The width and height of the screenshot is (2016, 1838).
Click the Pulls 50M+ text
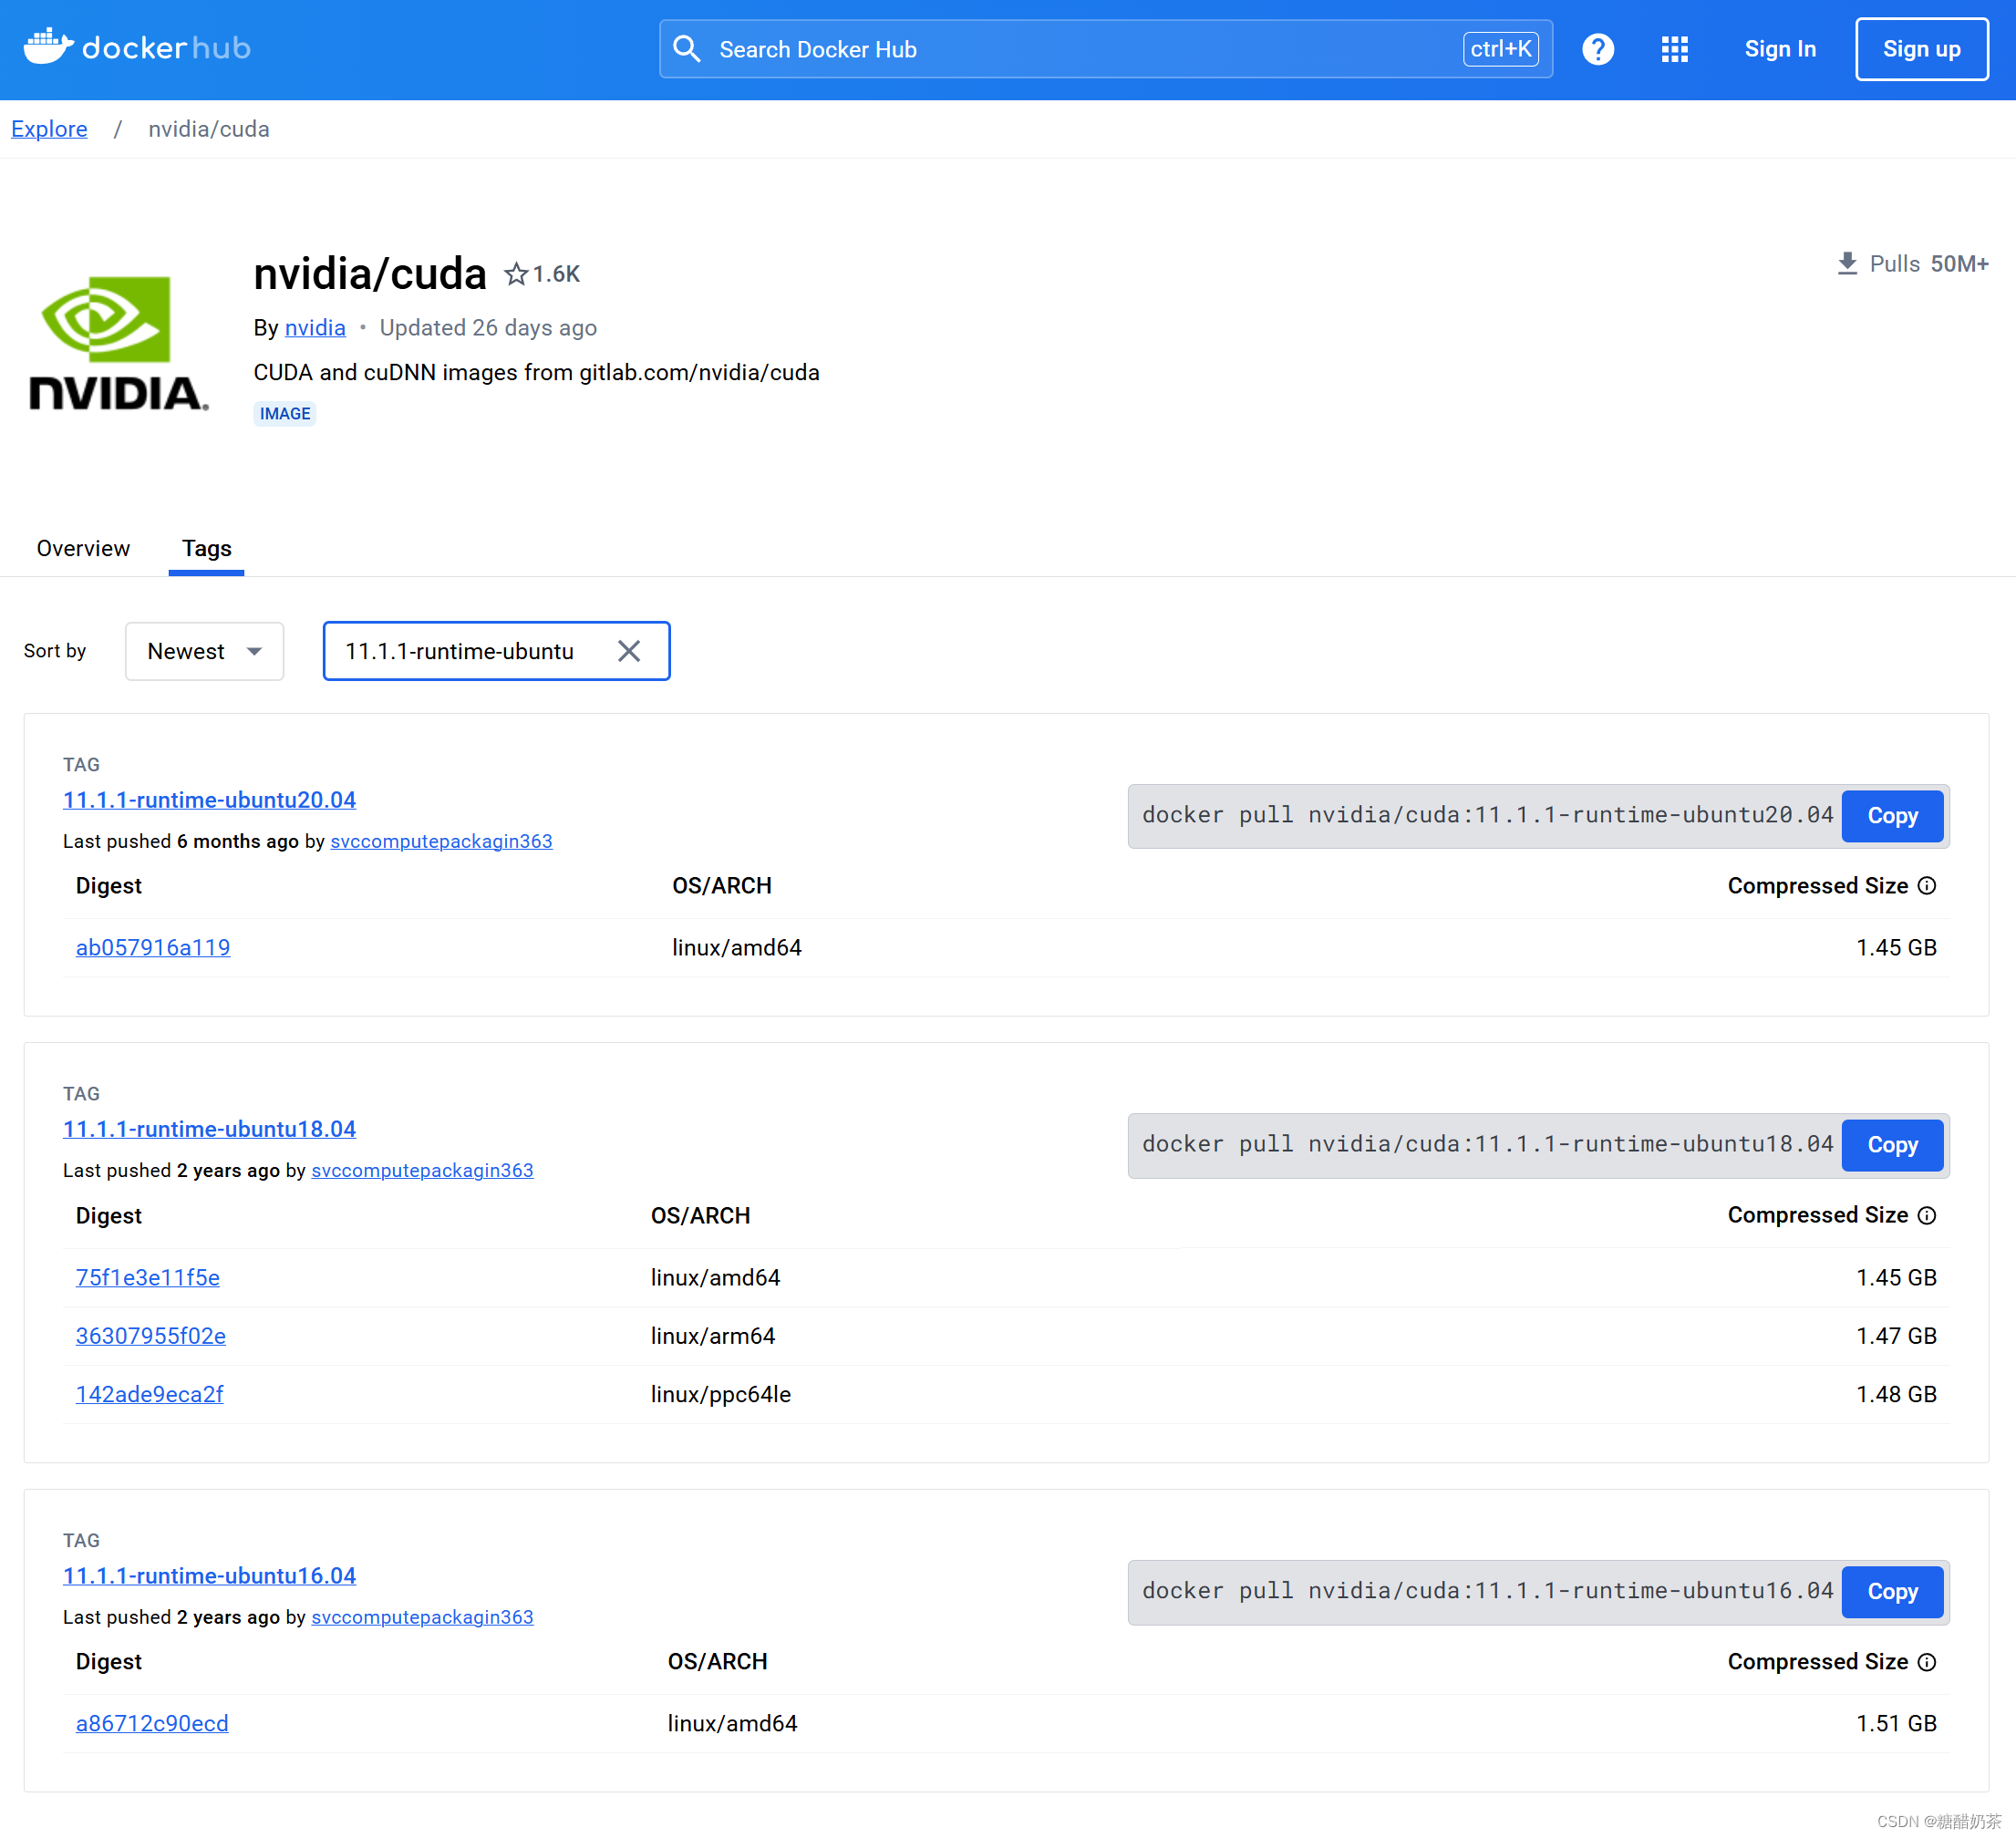coord(1929,263)
